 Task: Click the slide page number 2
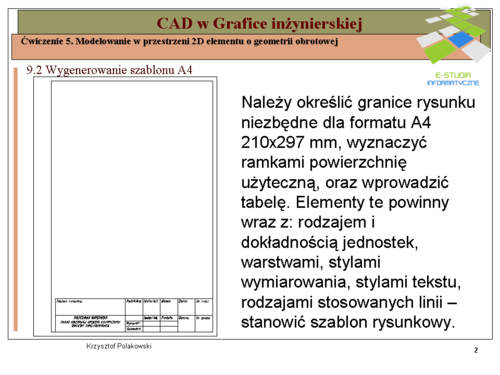tap(476, 350)
